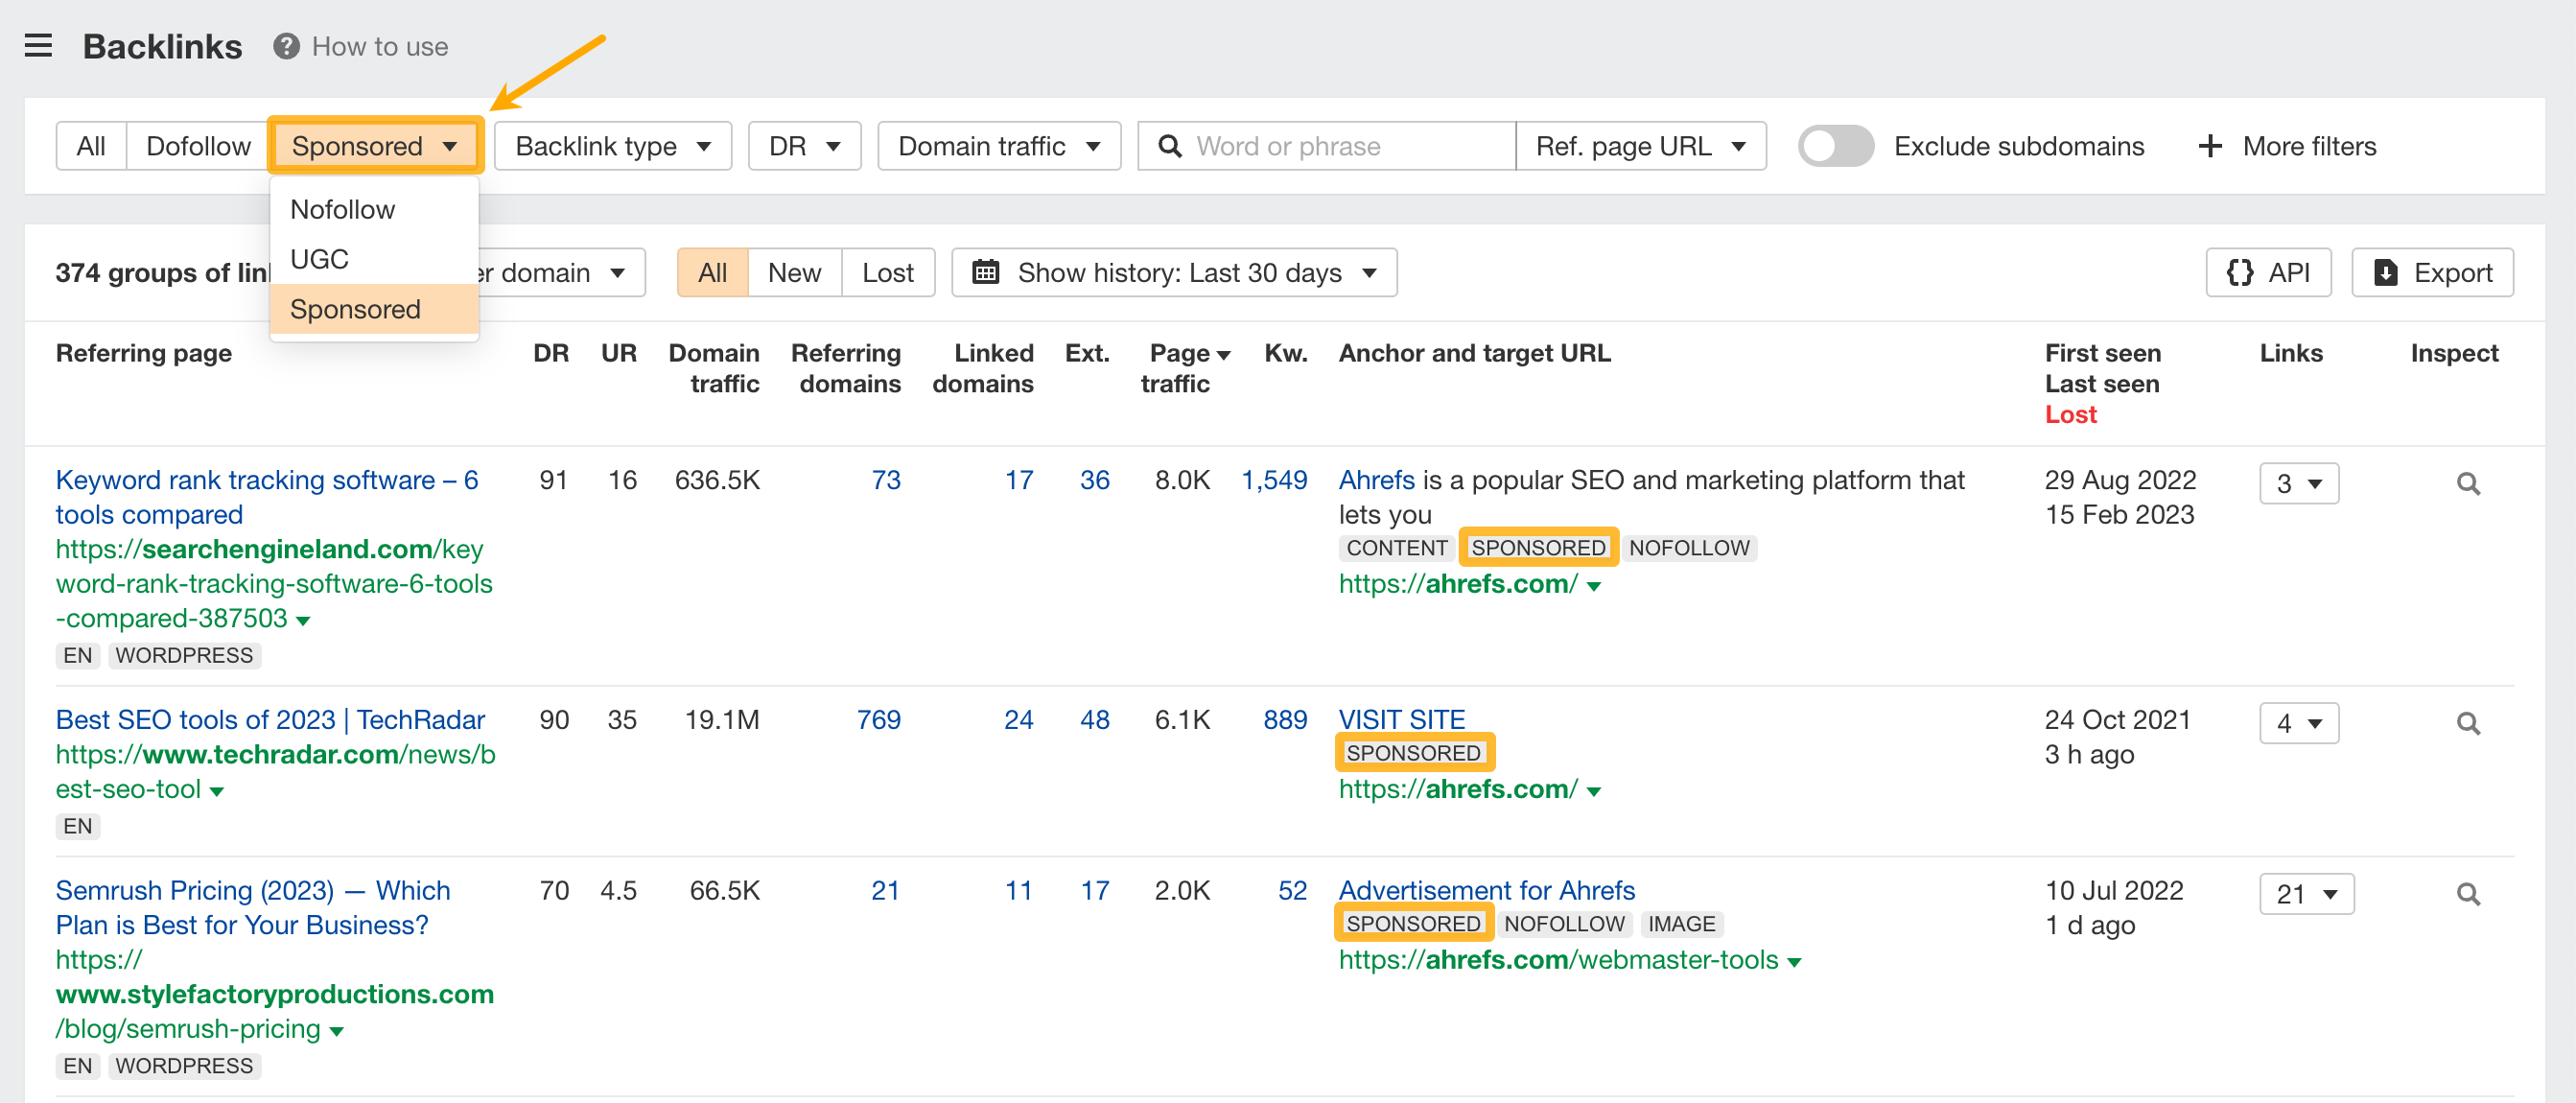Expand the searchengineland URL caret
The height and width of the screenshot is (1103, 2576).
coord(303,621)
